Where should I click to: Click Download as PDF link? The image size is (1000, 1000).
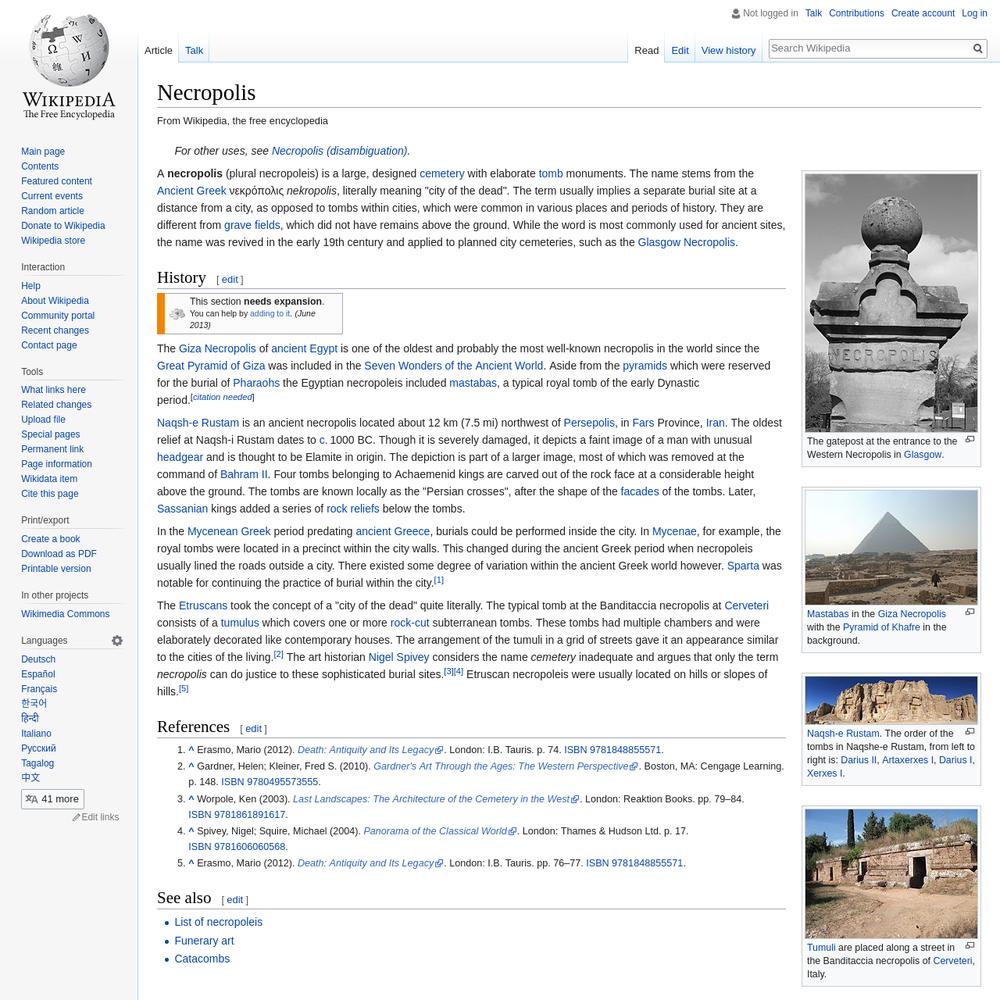59,554
